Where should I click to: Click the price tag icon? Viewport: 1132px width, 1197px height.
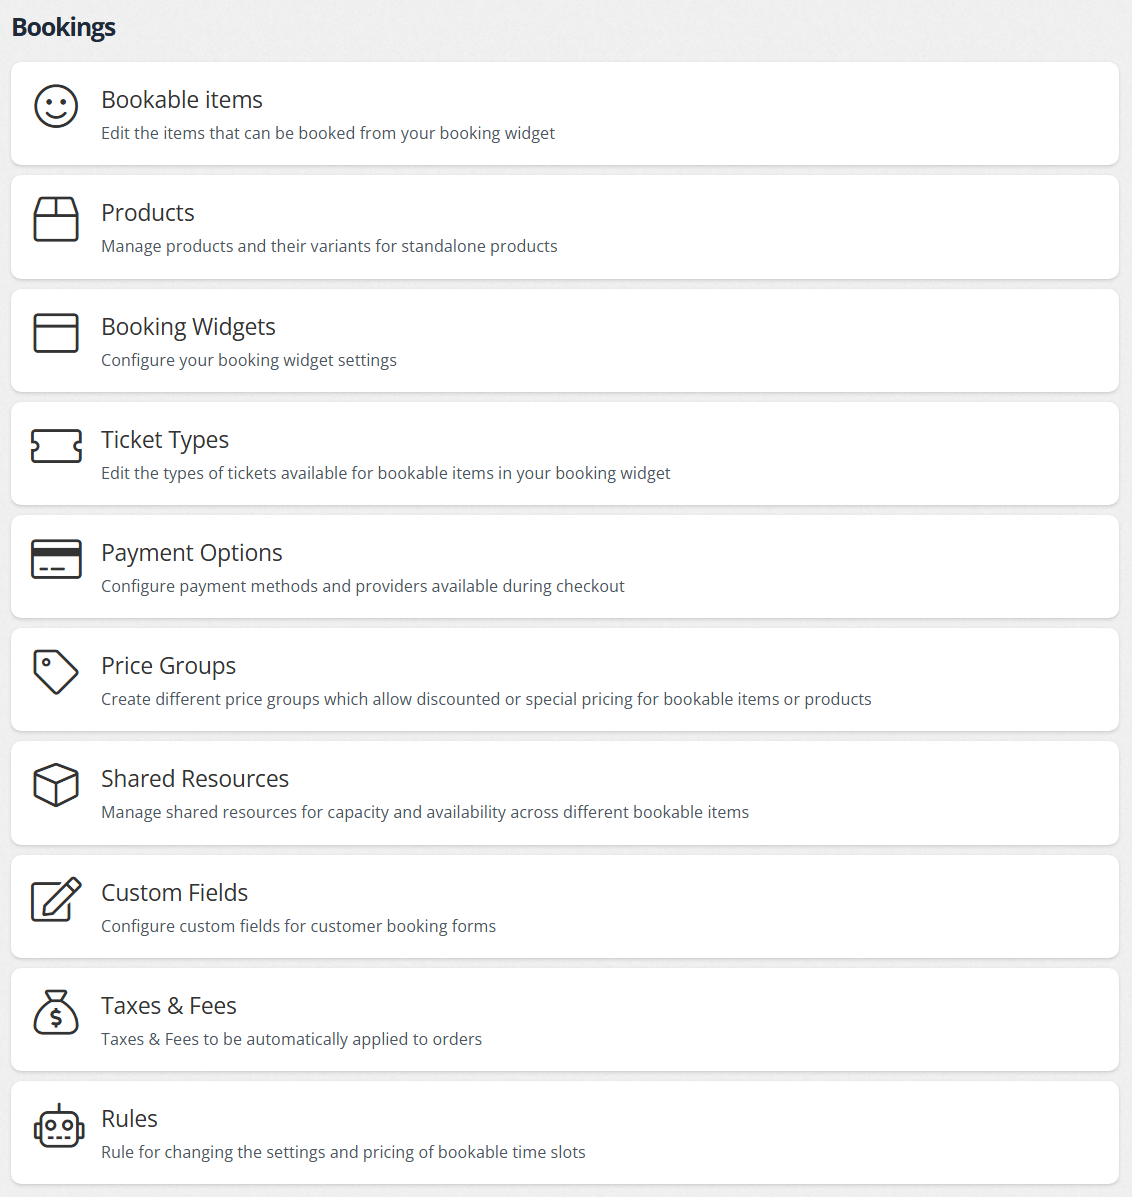pos(56,672)
